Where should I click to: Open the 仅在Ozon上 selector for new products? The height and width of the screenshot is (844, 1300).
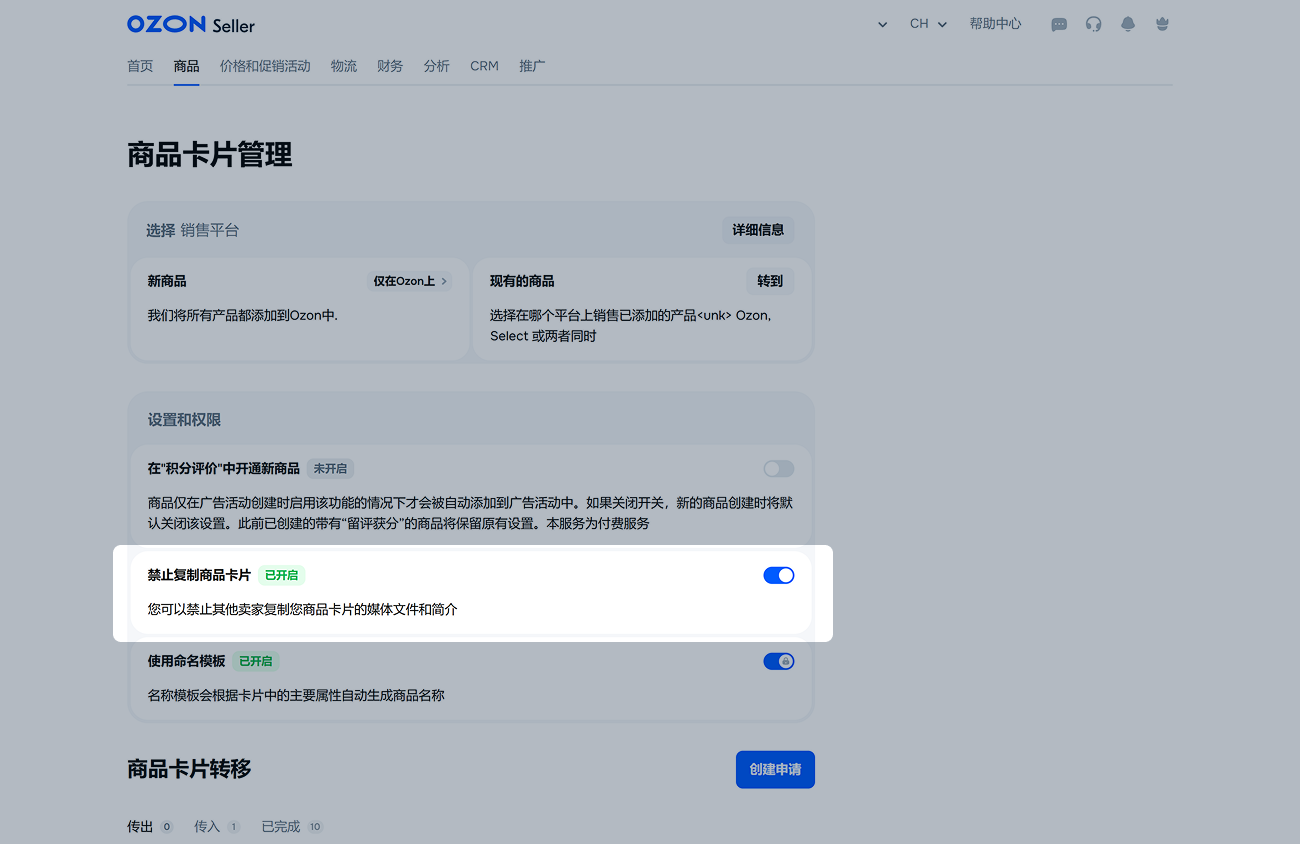pyautogui.click(x=410, y=281)
